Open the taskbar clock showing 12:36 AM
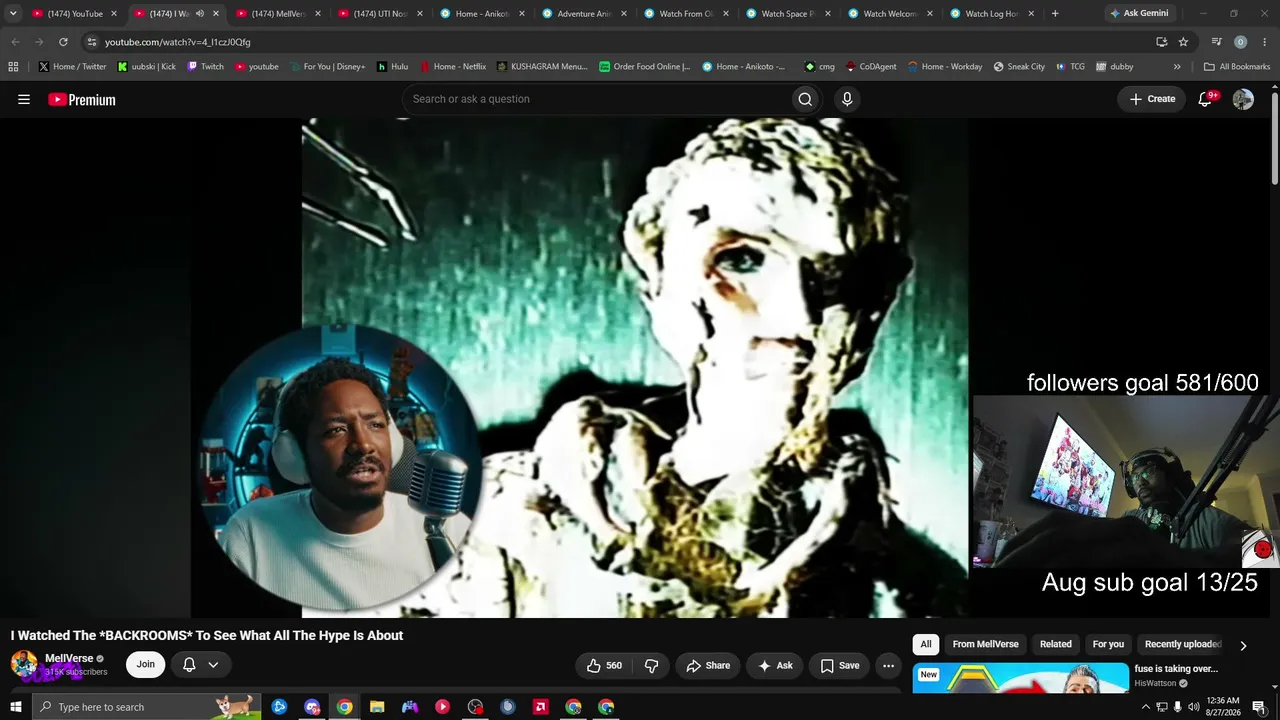 click(1223, 707)
